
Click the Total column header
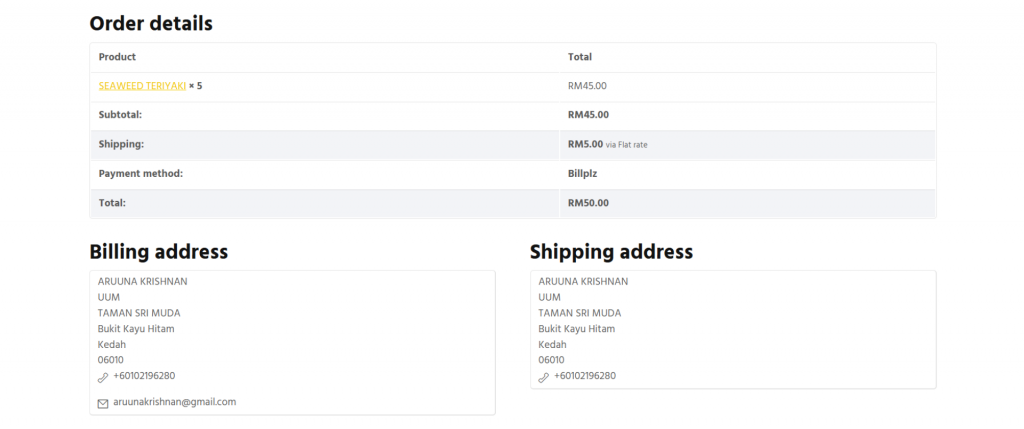[x=580, y=57]
